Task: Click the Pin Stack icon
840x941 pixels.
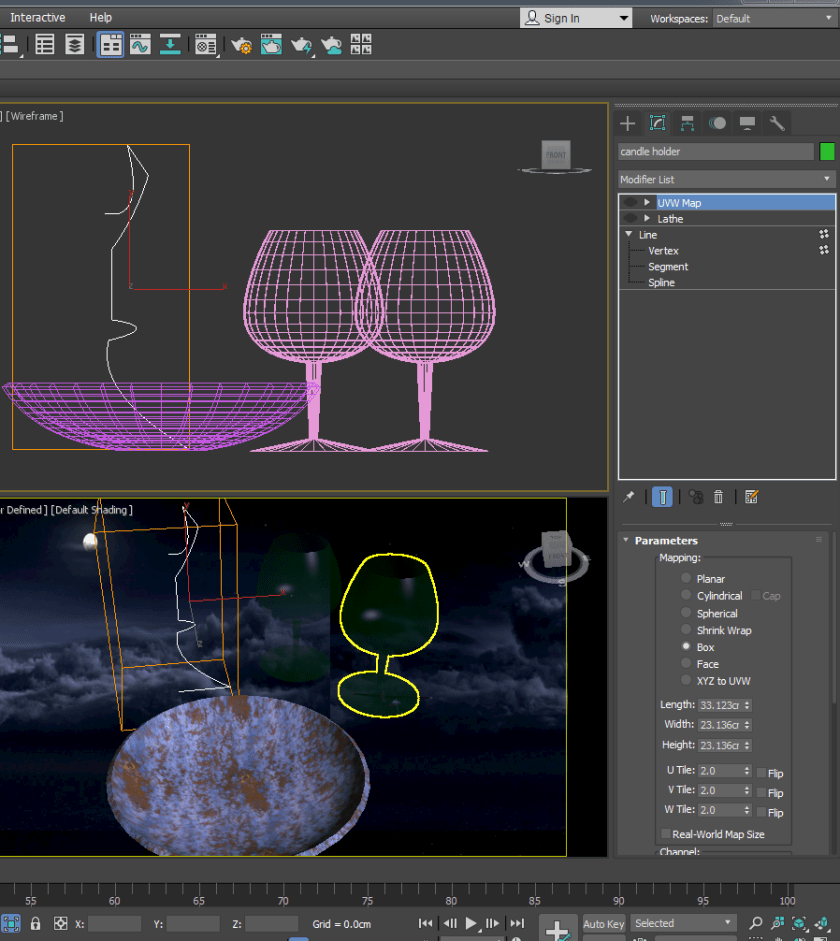Action: click(628, 497)
